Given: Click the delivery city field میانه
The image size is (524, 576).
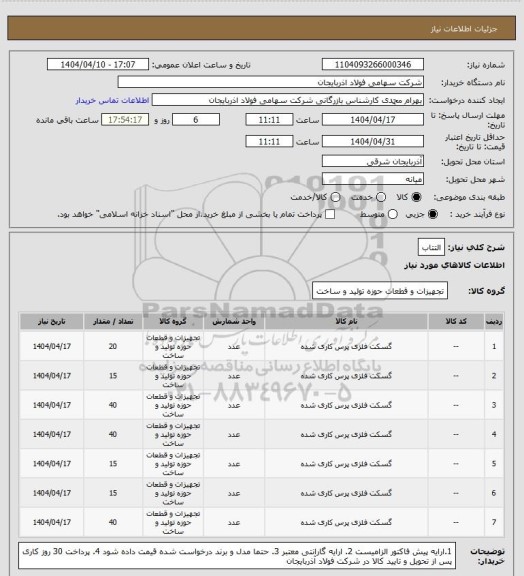Looking at the screenshot, I should click(x=373, y=179).
